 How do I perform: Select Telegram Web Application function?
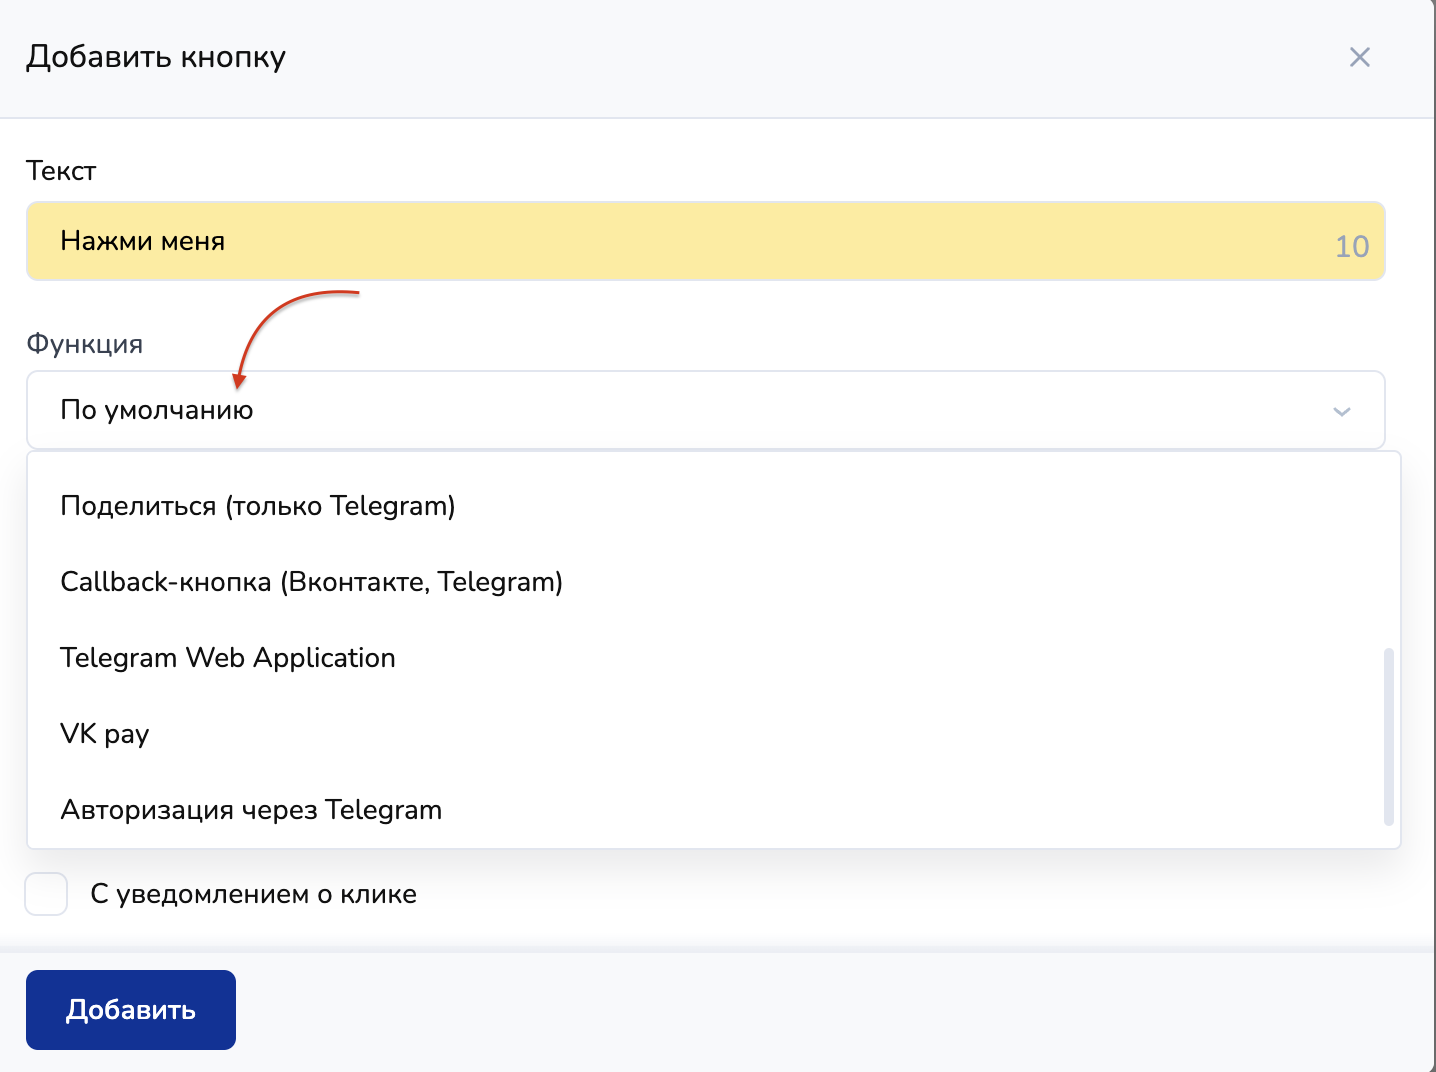(228, 658)
